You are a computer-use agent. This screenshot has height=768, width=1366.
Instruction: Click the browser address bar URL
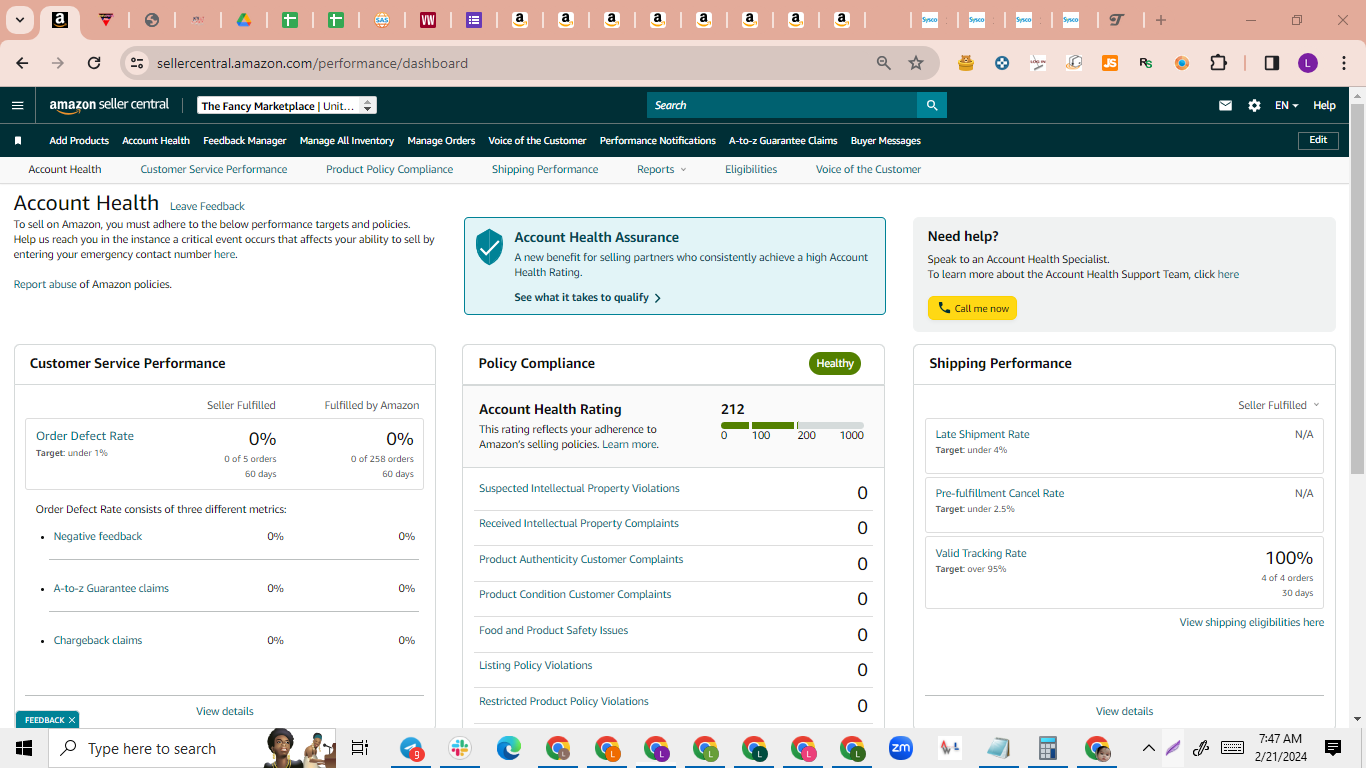[312, 63]
